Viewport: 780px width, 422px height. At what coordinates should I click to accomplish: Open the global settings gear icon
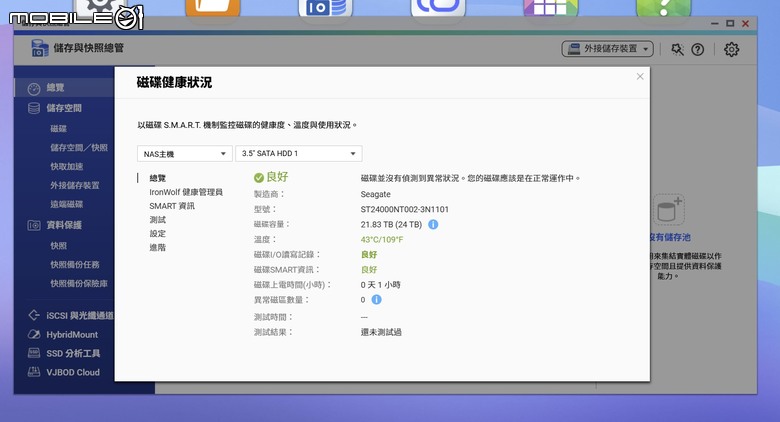point(731,49)
